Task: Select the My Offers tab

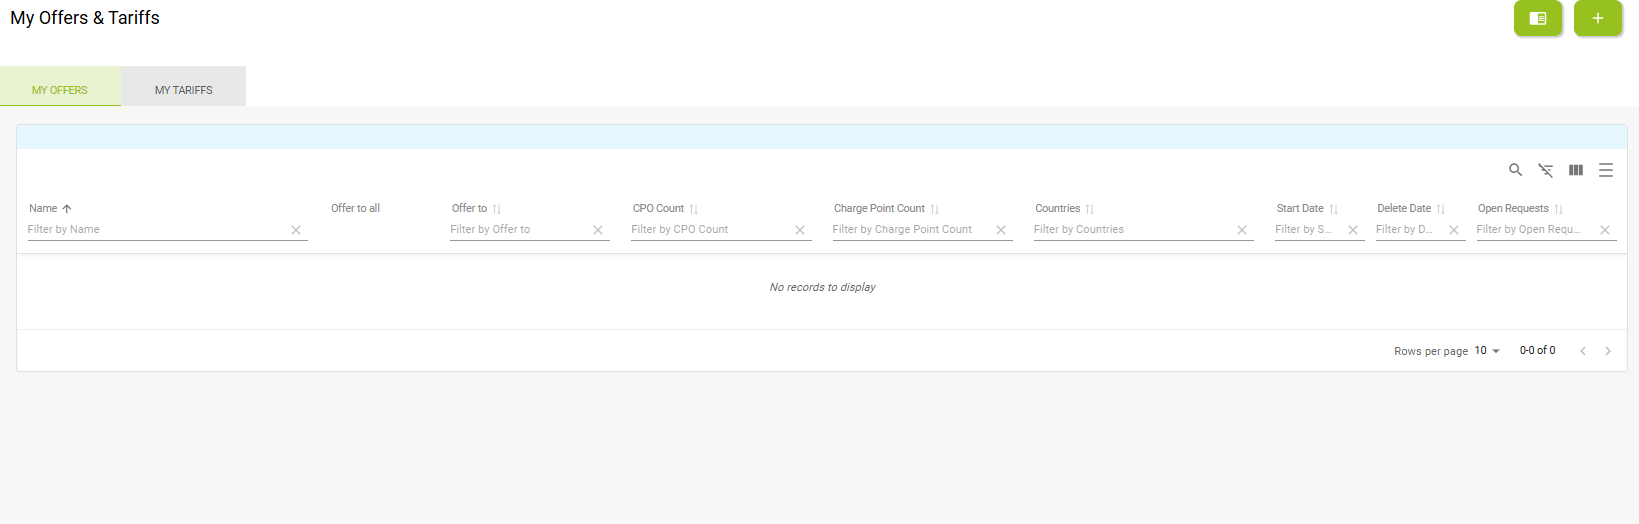Action: 60,89
